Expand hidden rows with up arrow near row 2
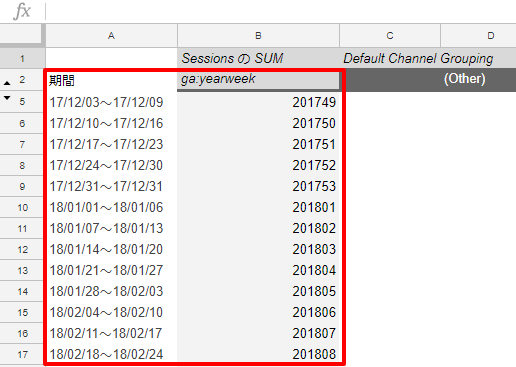Viewport: 516px width, 367px height. click(7, 83)
